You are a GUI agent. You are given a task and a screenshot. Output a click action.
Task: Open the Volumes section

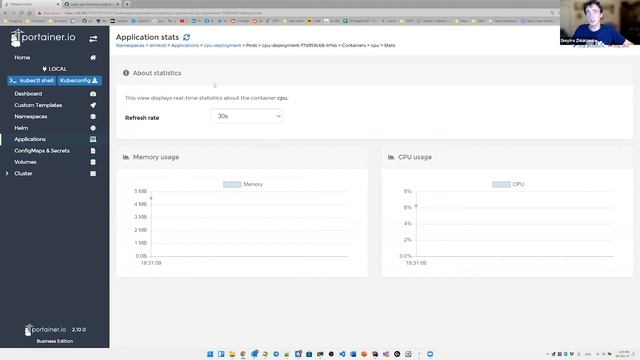click(x=25, y=162)
